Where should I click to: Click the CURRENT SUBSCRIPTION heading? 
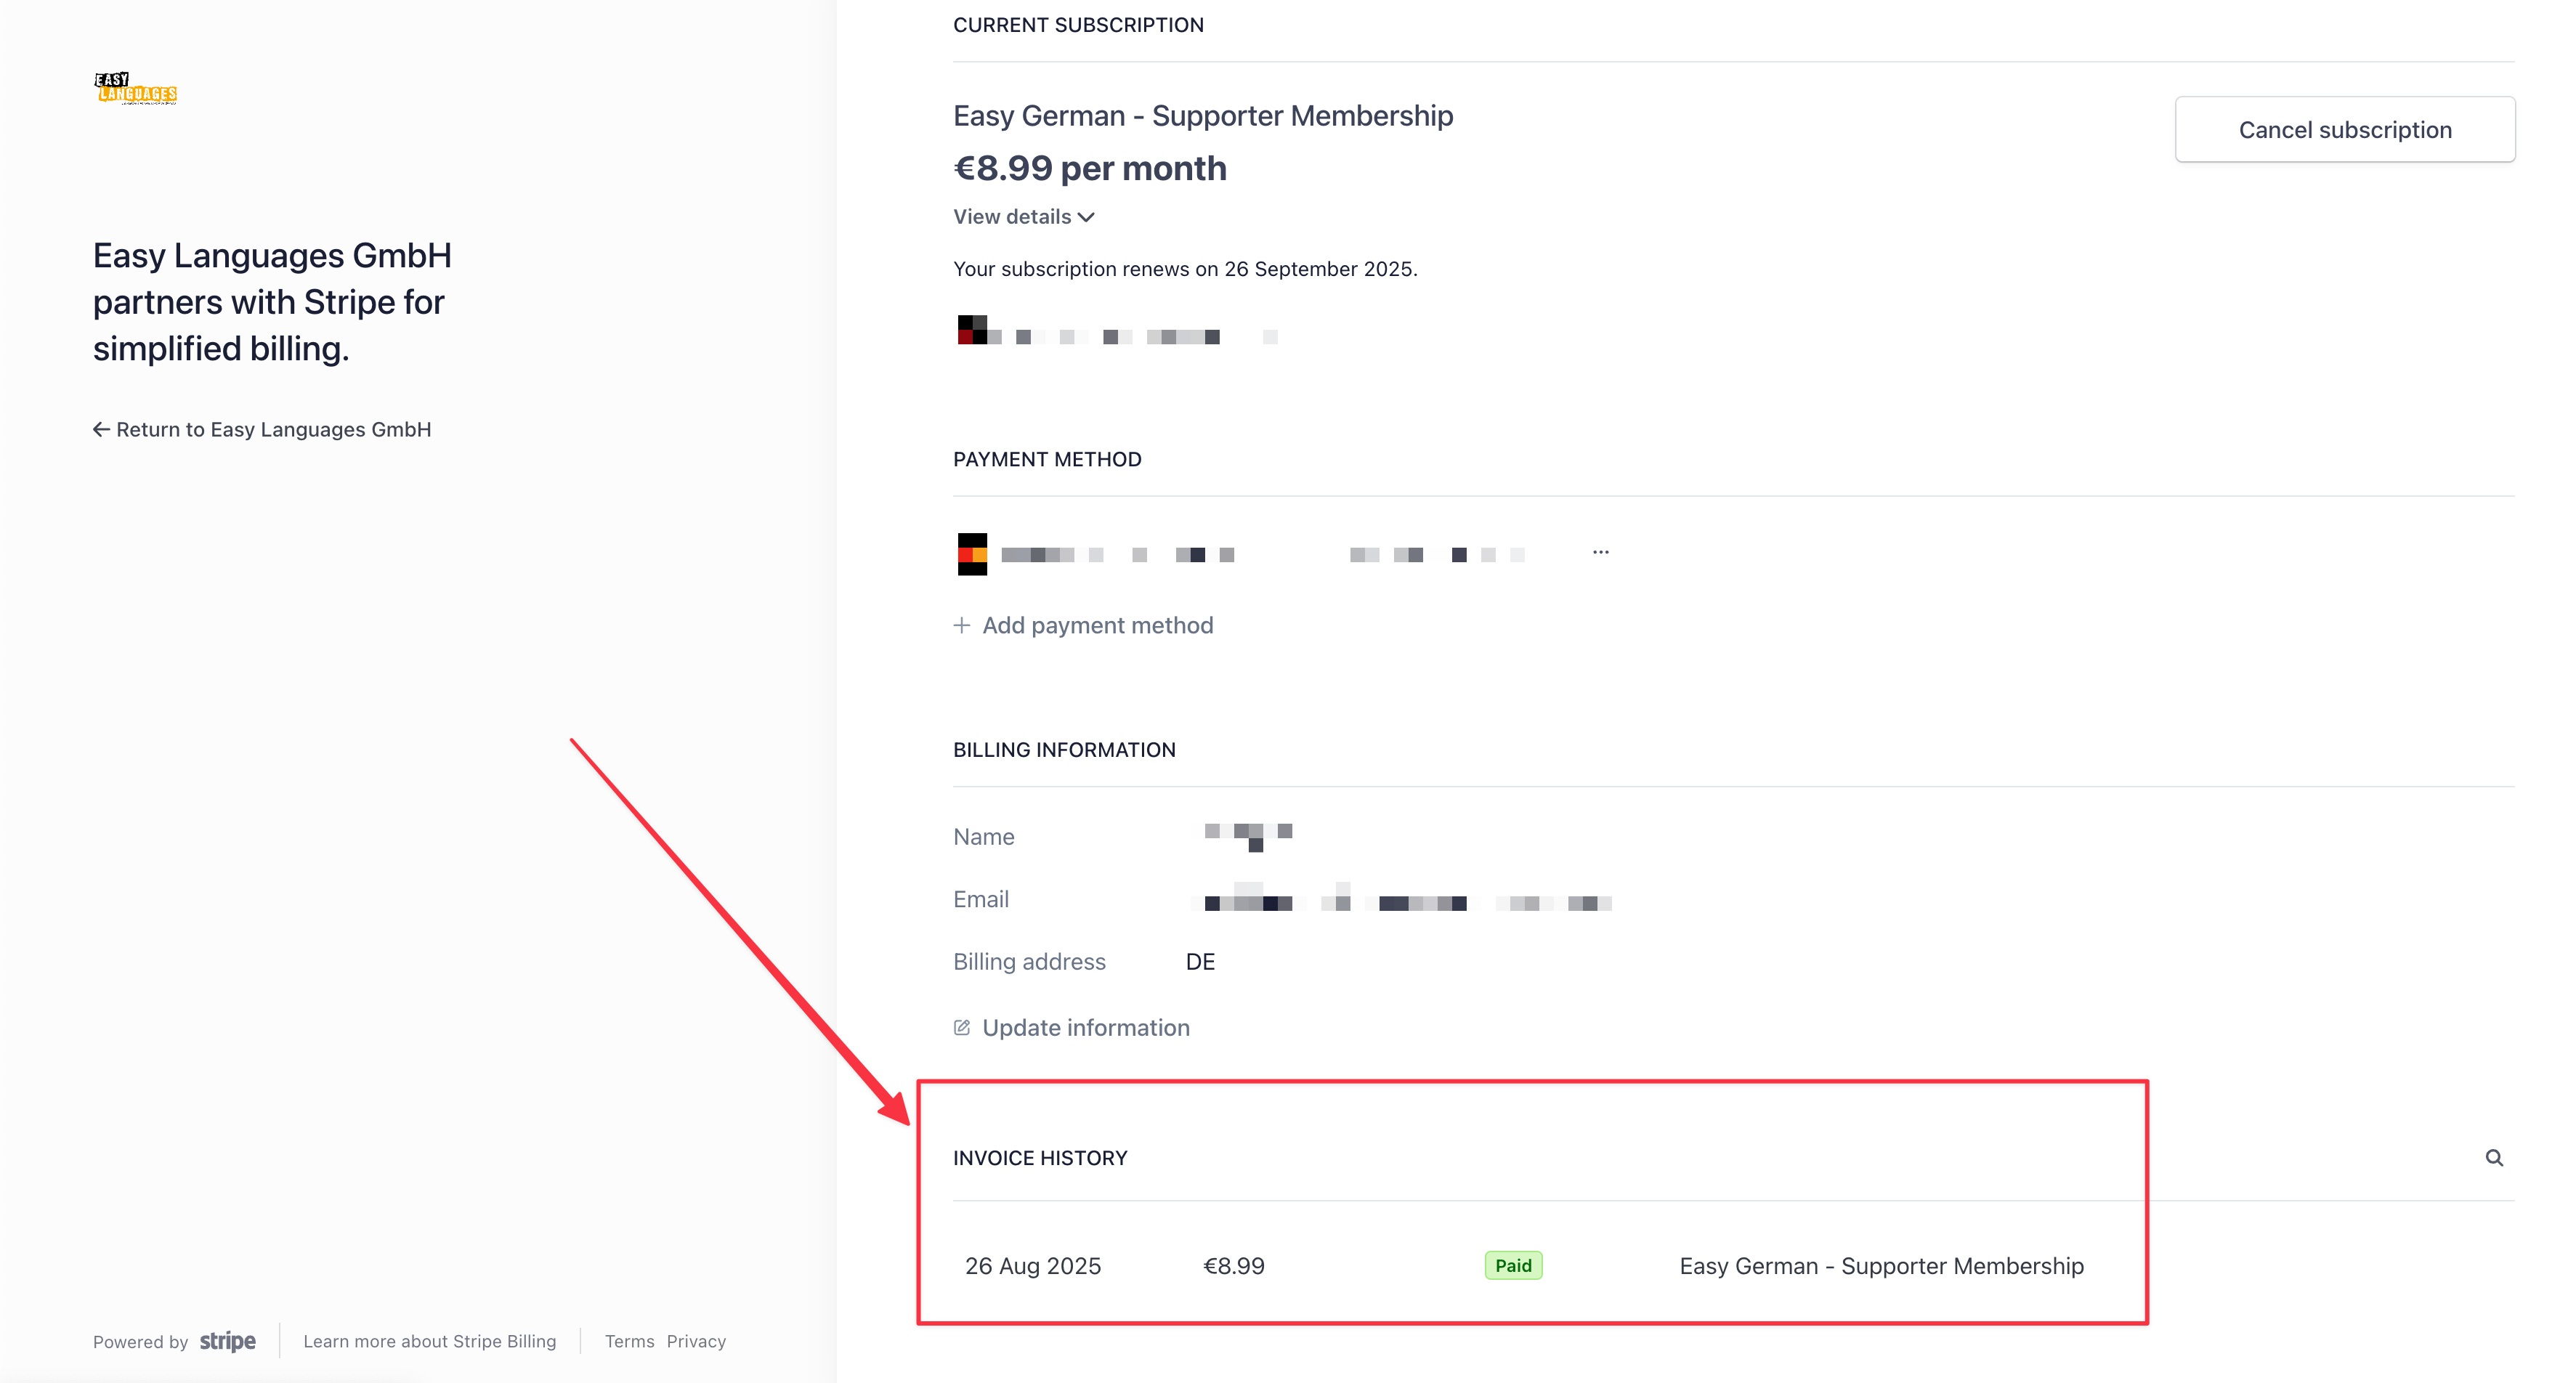(1078, 25)
